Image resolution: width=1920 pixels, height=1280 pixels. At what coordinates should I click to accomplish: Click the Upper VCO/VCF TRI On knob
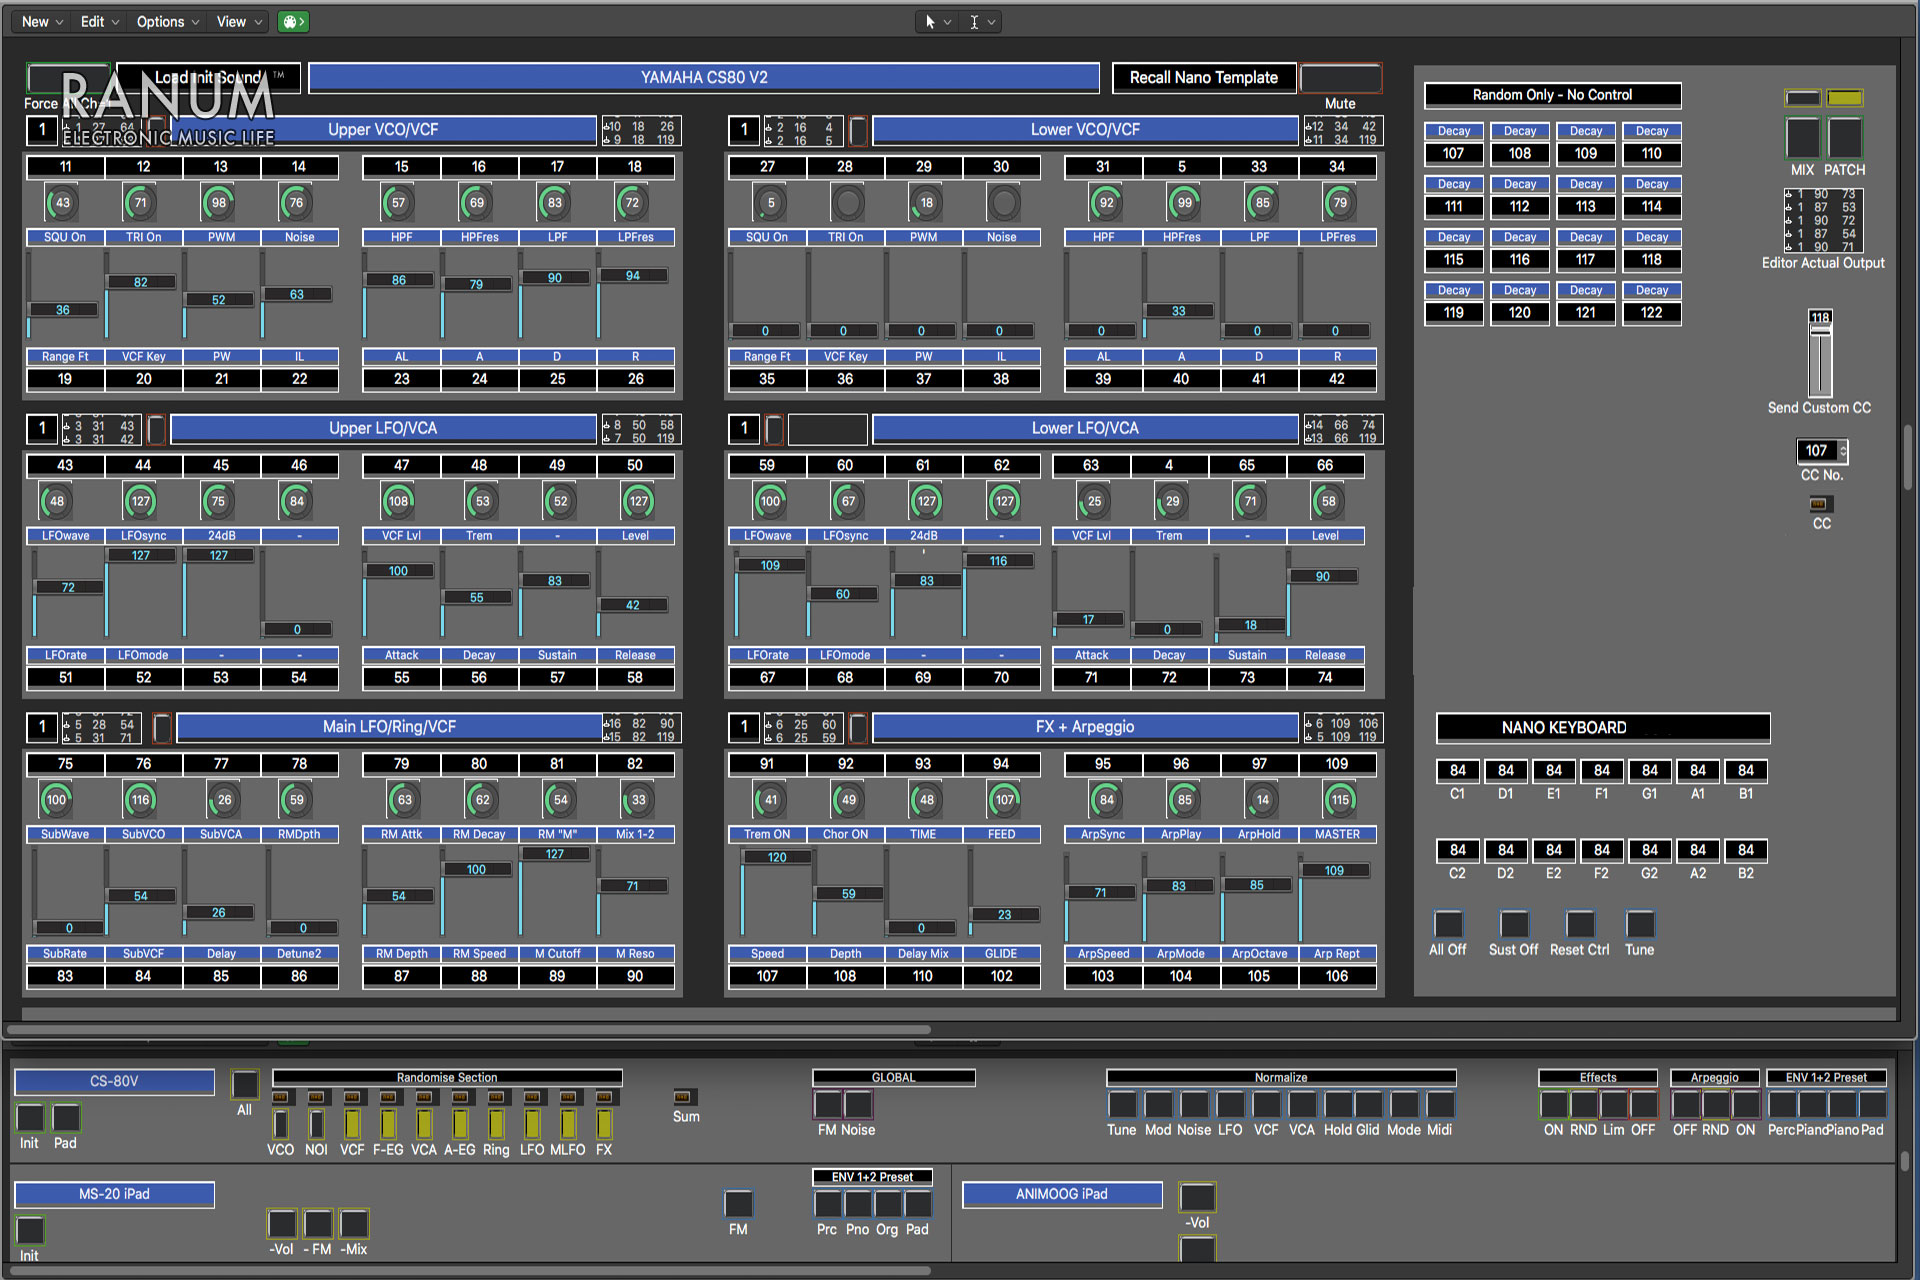tap(141, 203)
